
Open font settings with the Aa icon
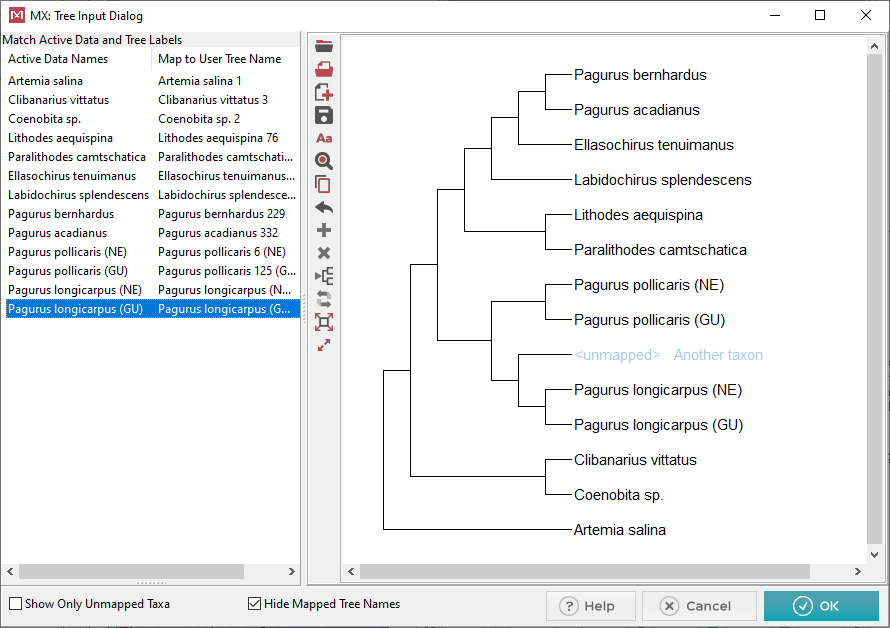tap(323, 138)
